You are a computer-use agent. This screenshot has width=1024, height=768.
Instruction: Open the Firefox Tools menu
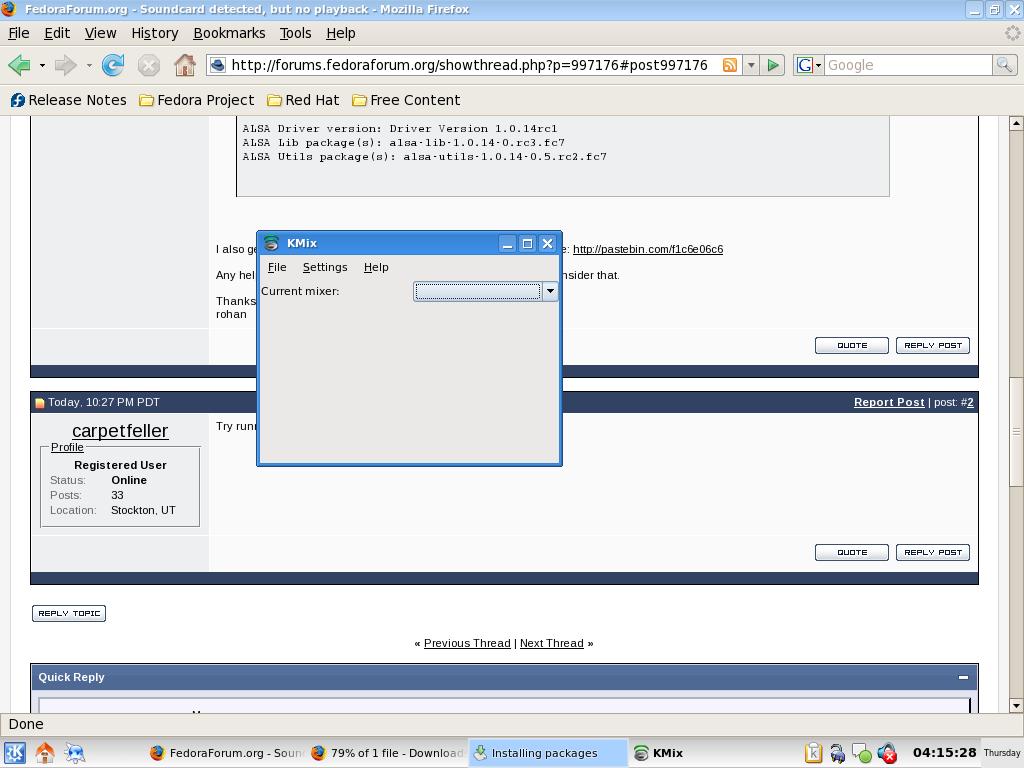coord(295,33)
